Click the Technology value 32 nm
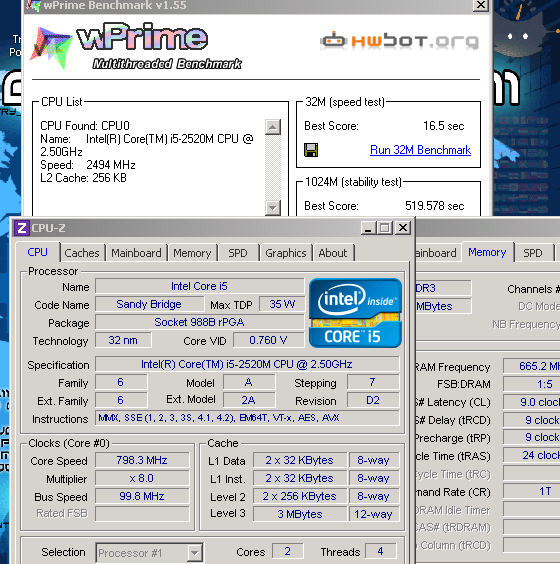The image size is (560, 564). (123, 340)
